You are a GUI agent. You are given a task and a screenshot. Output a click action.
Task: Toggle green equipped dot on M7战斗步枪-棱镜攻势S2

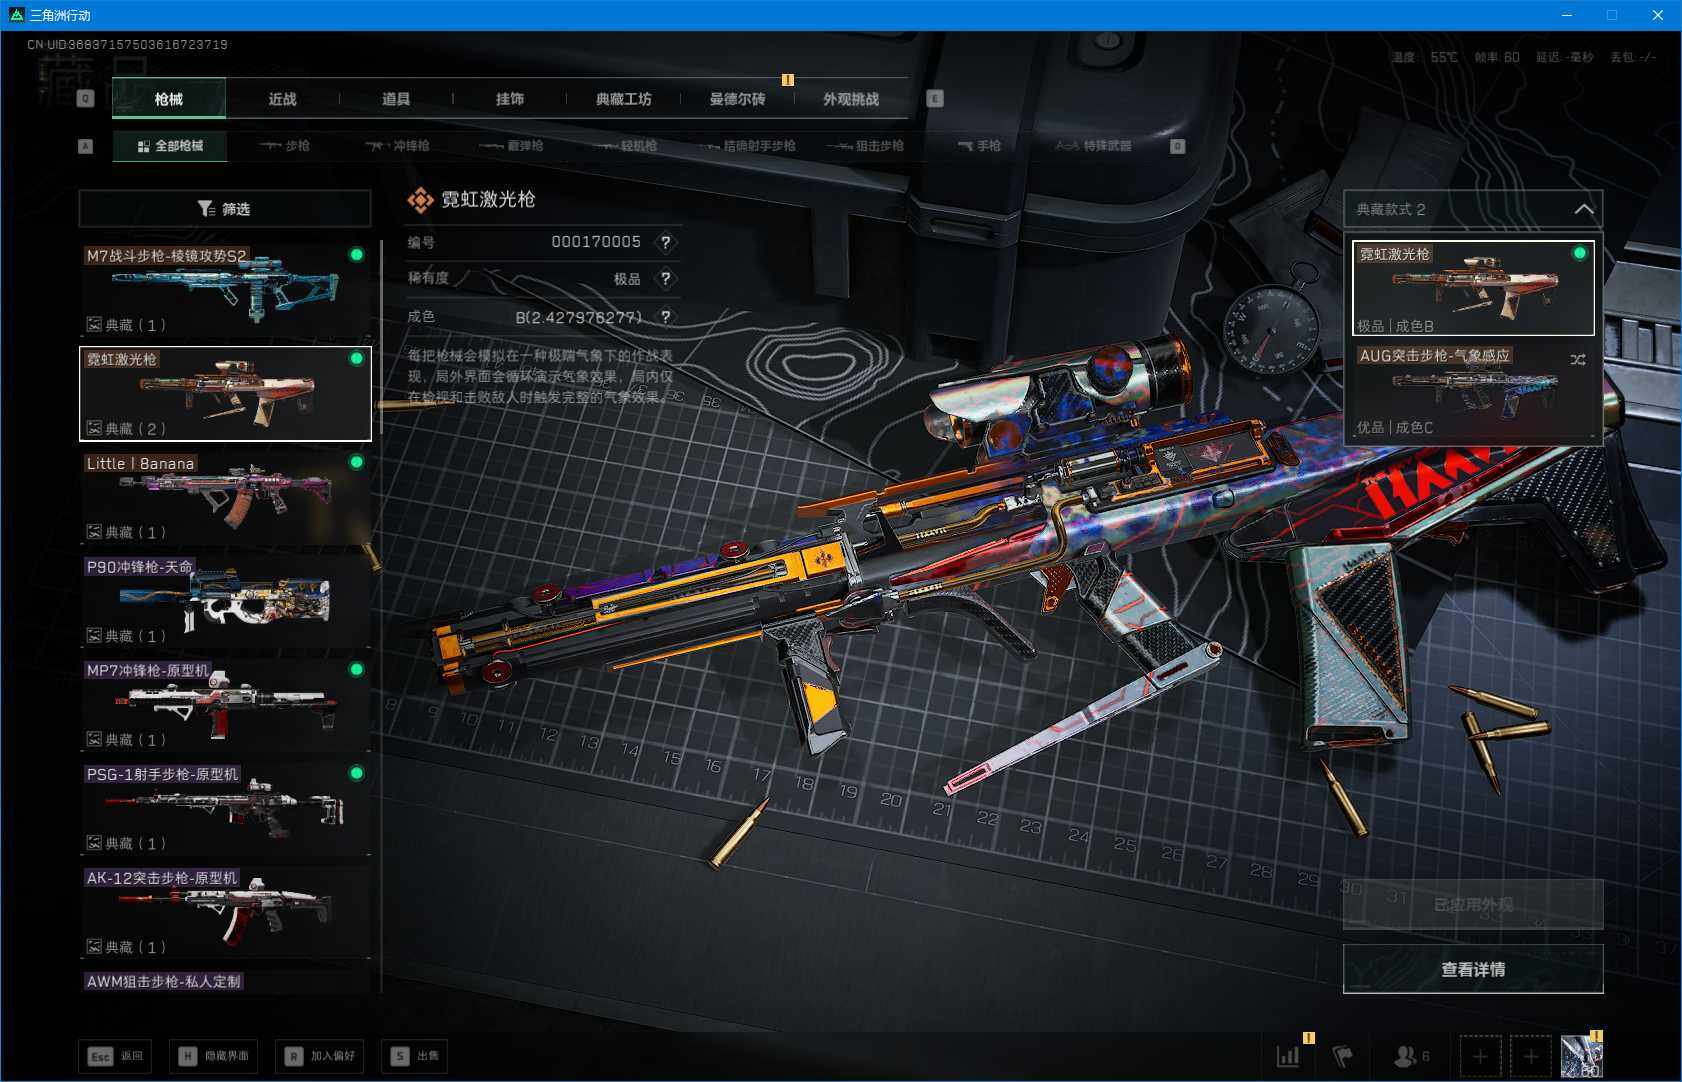(x=356, y=255)
